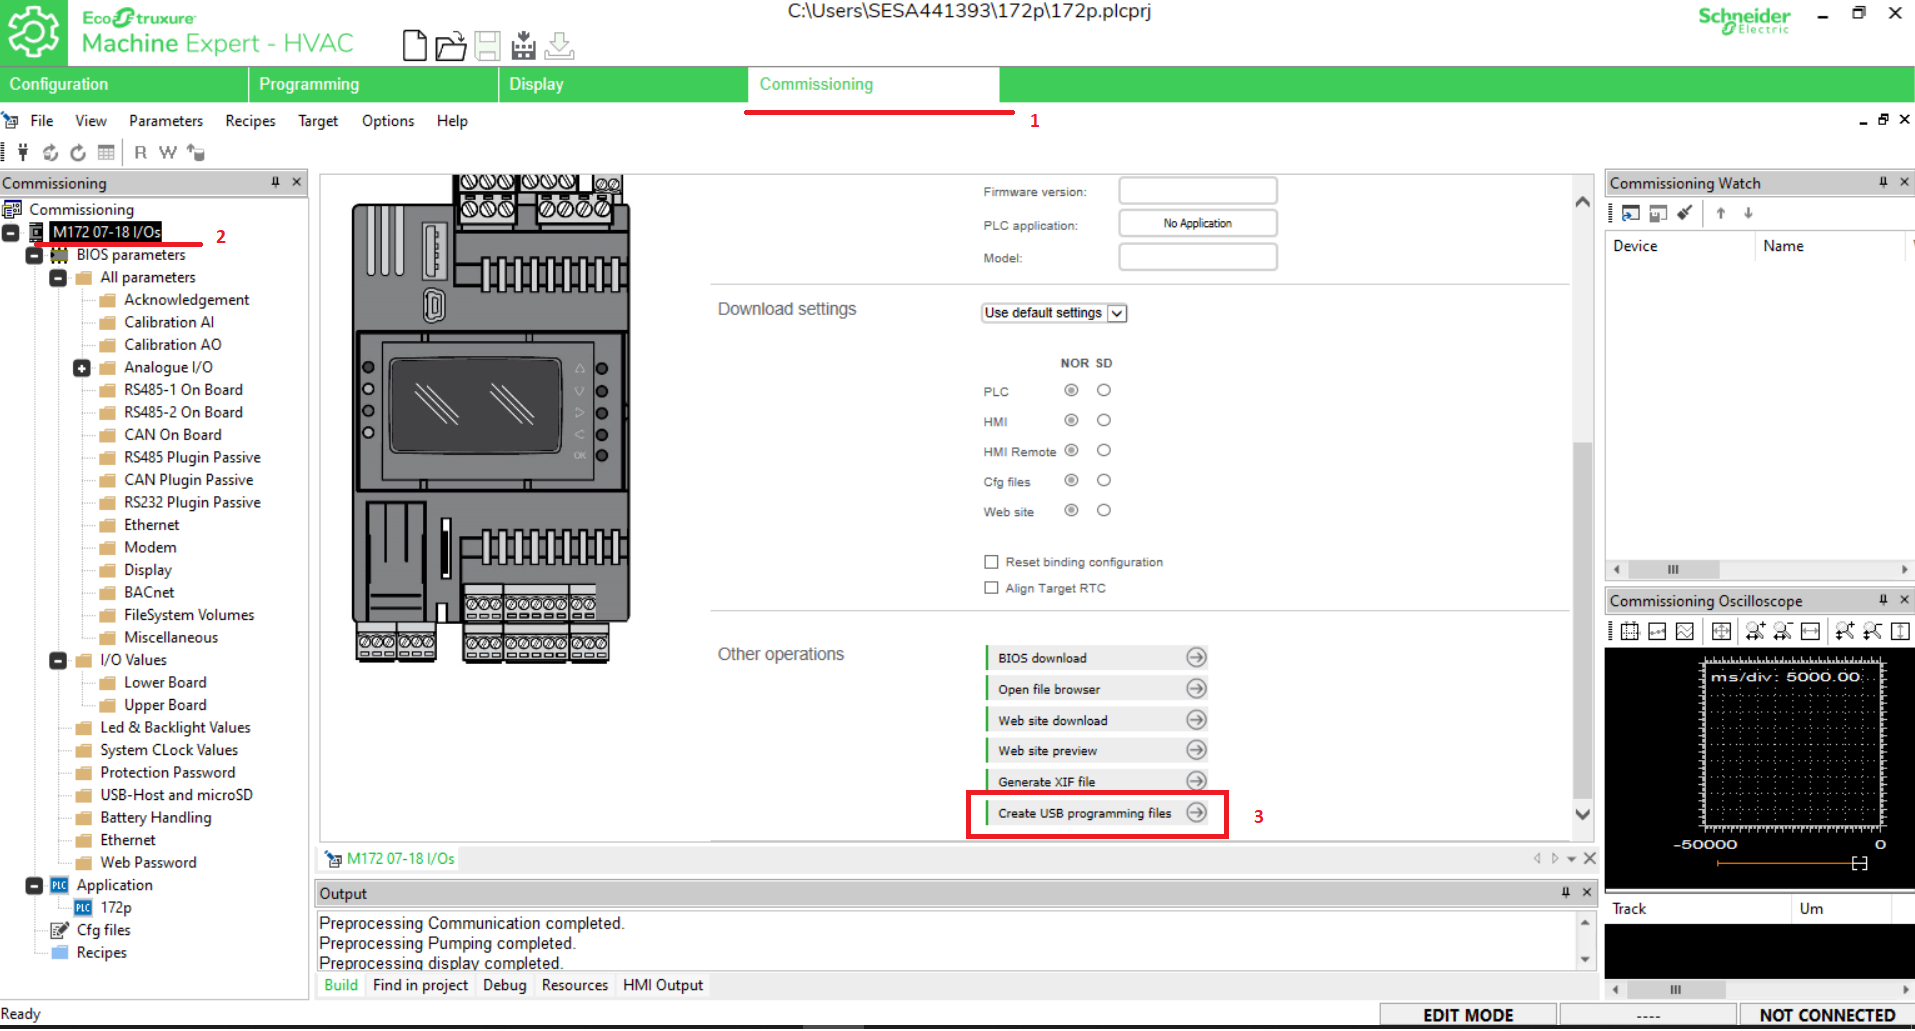Click the R read parameters toolbar button
This screenshot has width=1915, height=1031.
point(140,153)
